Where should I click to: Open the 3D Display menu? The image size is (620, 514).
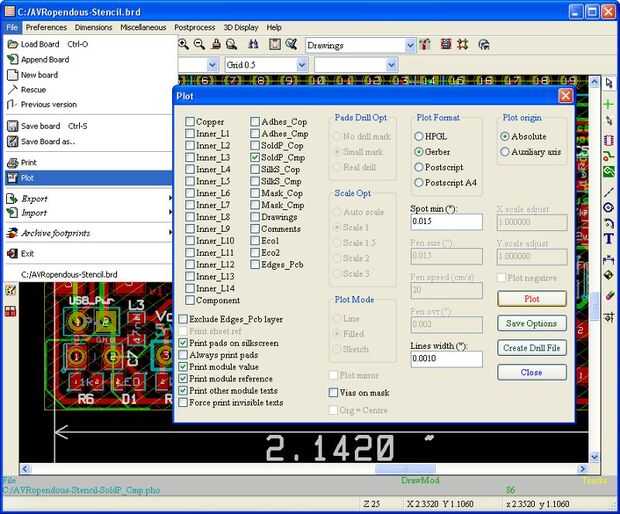pyautogui.click(x=241, y=27)
